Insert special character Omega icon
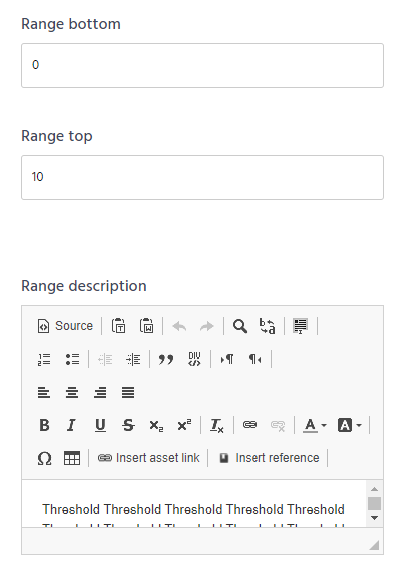This screenshot has width=398, height=567. 44,459
